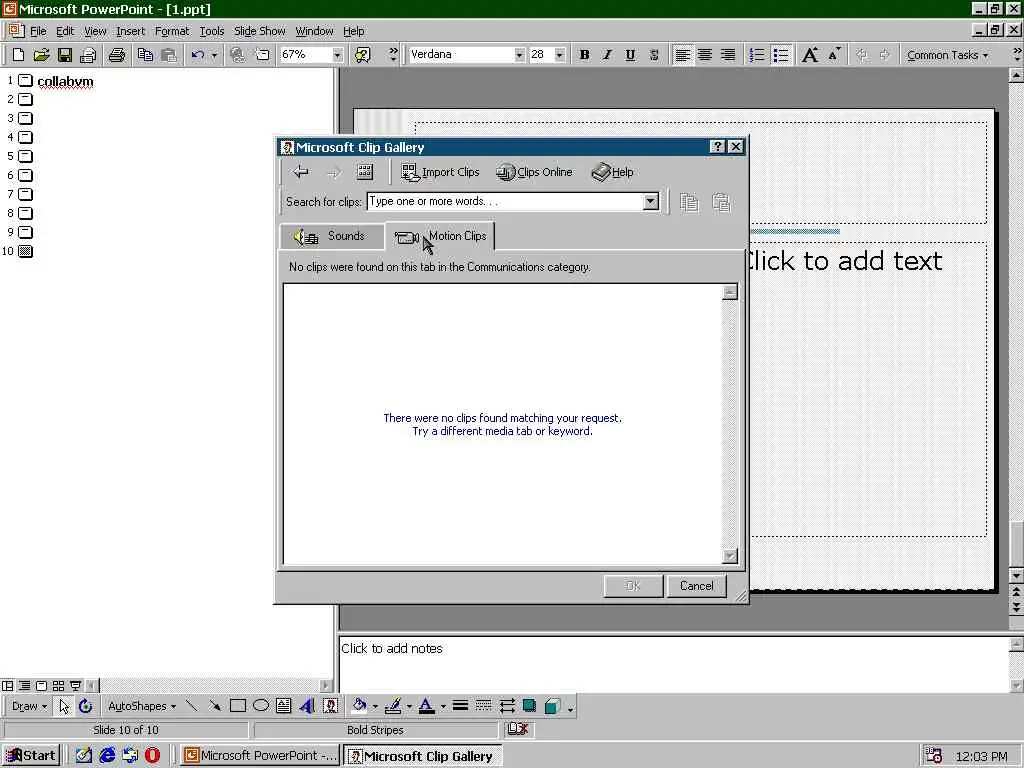The width and height of the screenshot is (1024, 768).
Task: Toggle Text Shadow formatting
Action: (654, 55)
